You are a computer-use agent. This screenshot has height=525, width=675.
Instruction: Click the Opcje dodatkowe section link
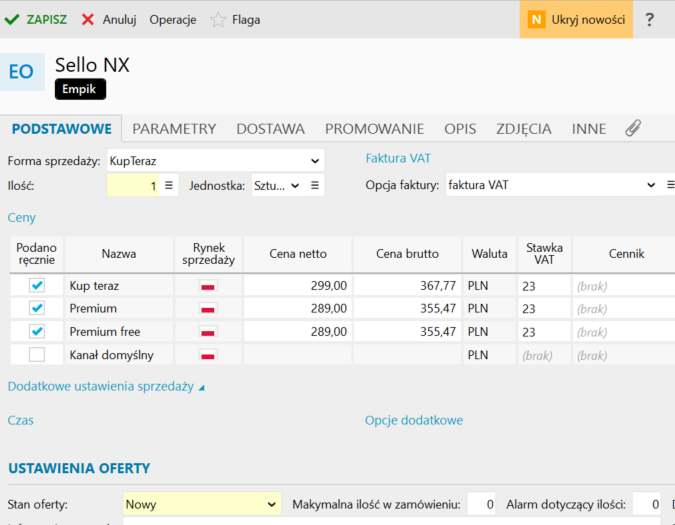coord(414,420)
